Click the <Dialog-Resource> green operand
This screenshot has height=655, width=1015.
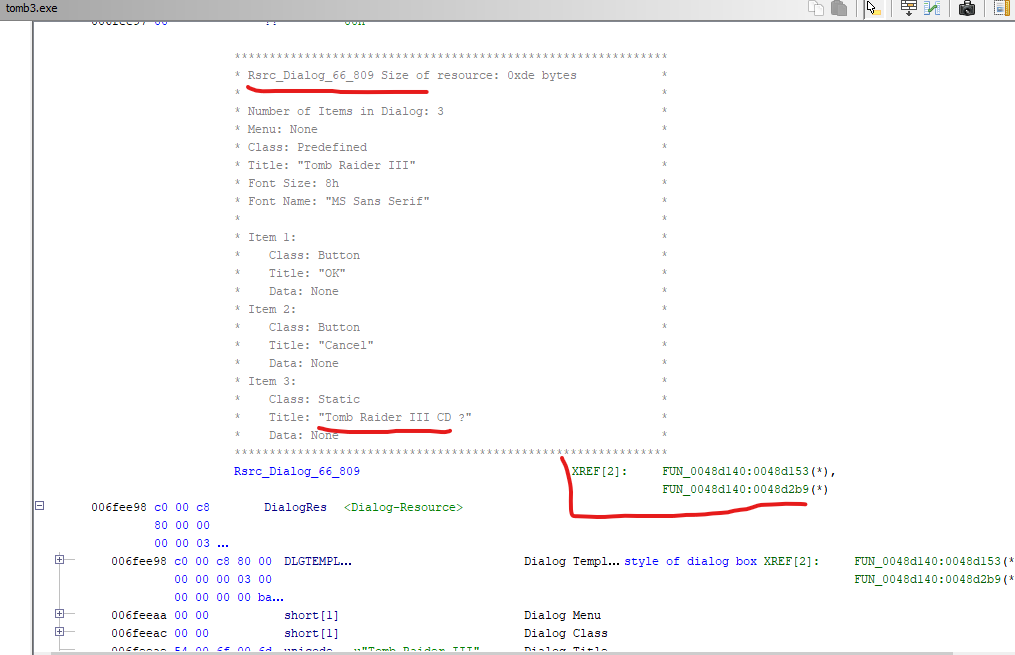pyautogui.click(x=403, y=507)
